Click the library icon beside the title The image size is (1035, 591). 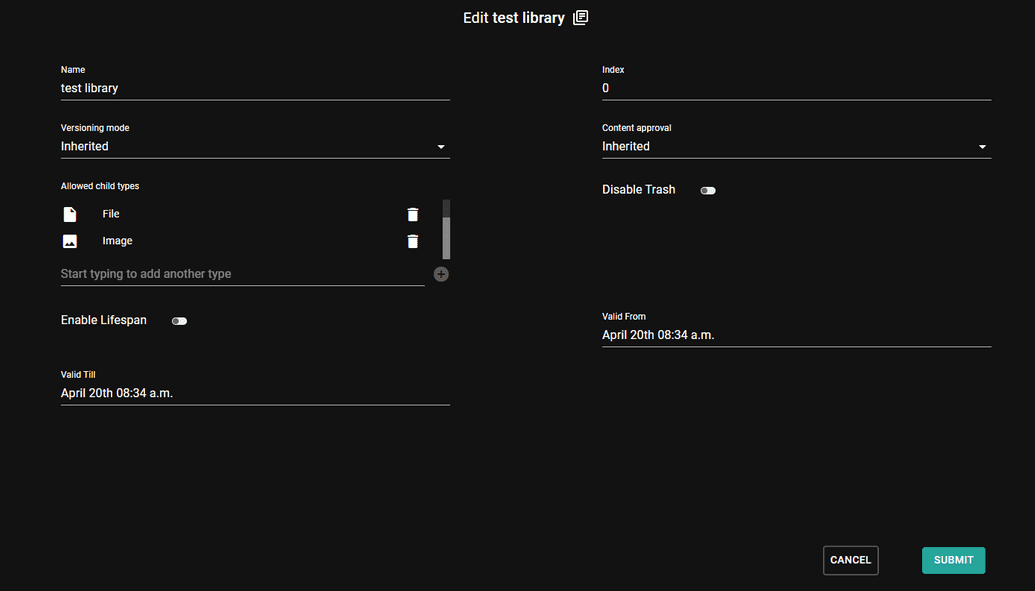tap(580, 18)
